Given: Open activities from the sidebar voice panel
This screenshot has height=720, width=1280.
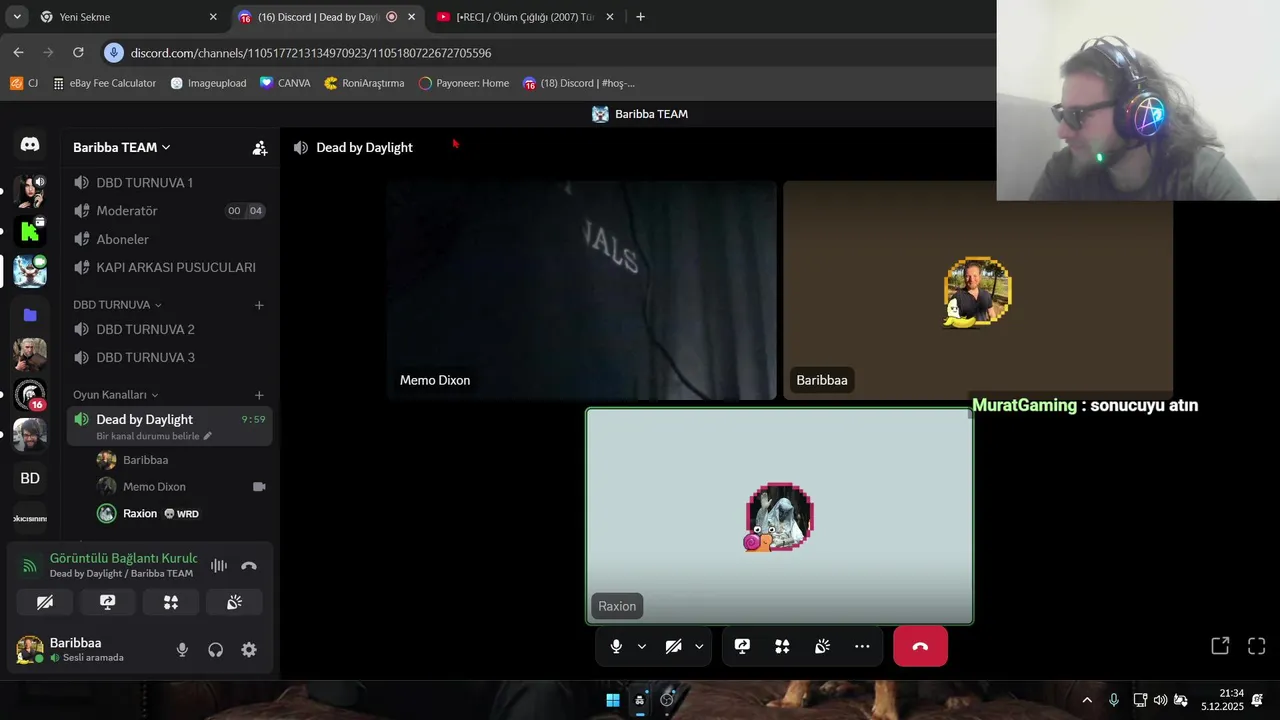Looking at the screenshot, I should pos(171,602).
